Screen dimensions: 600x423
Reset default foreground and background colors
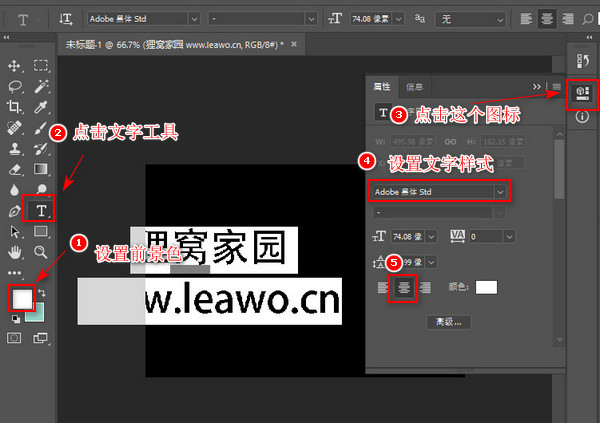[x=15, y=318]
